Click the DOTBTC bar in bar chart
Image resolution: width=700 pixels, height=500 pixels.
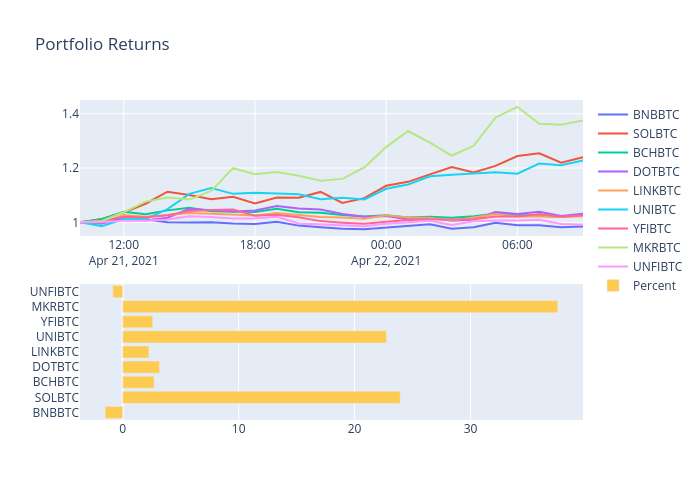point(141,367)
